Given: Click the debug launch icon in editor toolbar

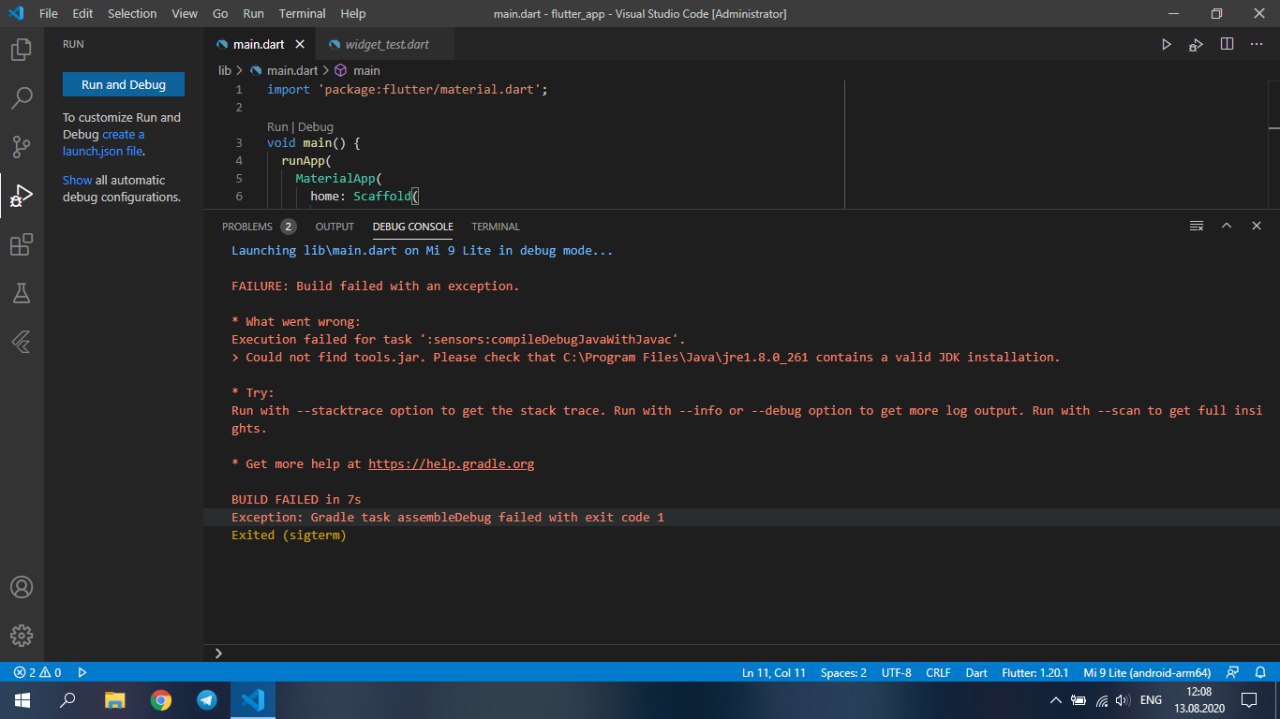Looking at the screenshot, I should coord(1196,44).
